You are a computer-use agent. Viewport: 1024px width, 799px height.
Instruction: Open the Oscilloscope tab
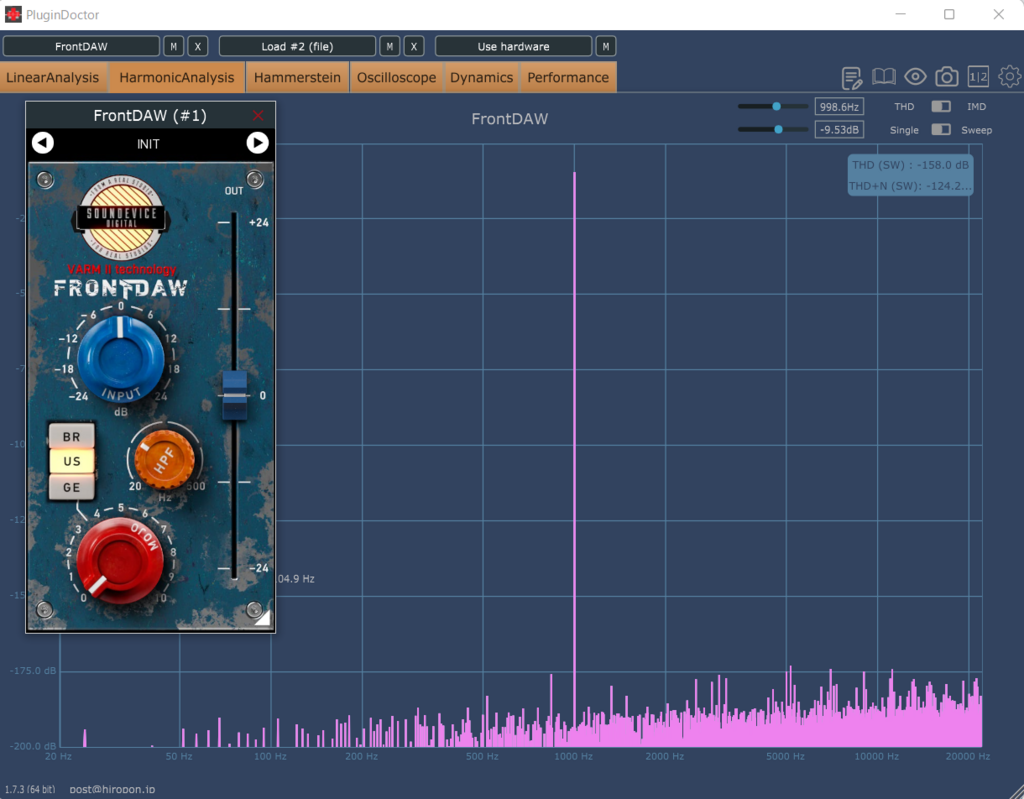(x=396, y=77)
